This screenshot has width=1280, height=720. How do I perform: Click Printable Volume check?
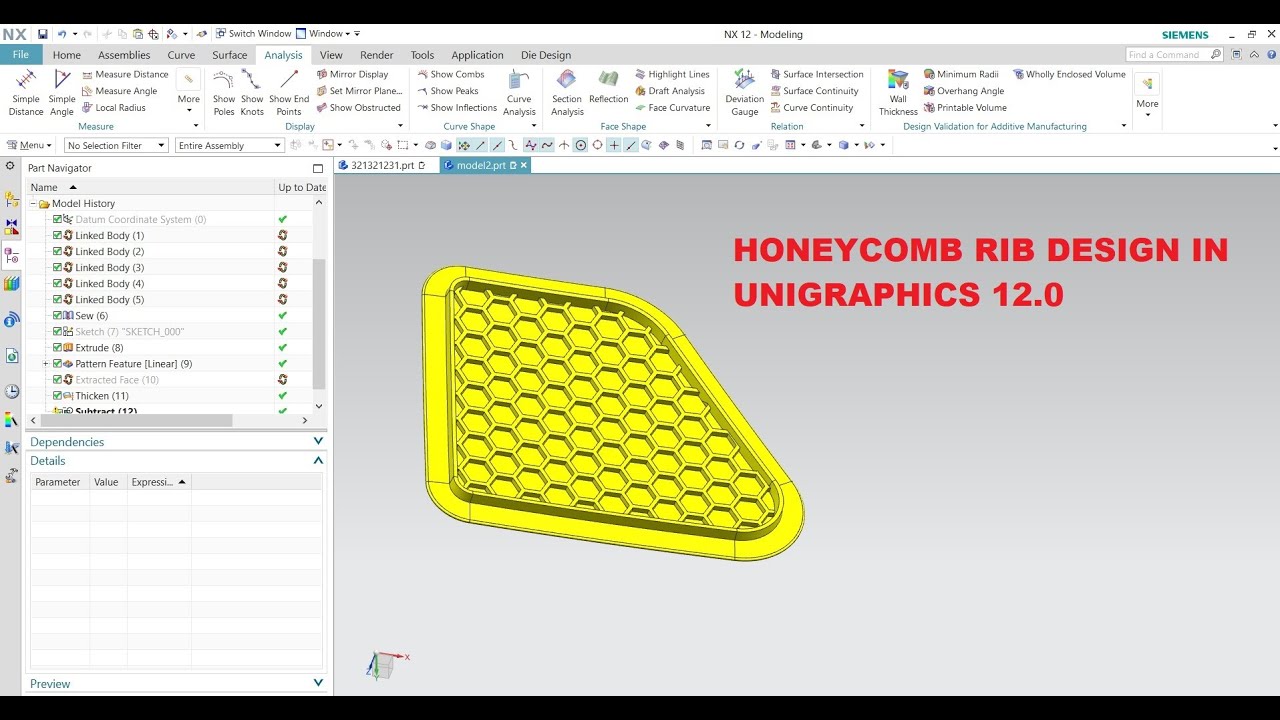pos(965,108)
